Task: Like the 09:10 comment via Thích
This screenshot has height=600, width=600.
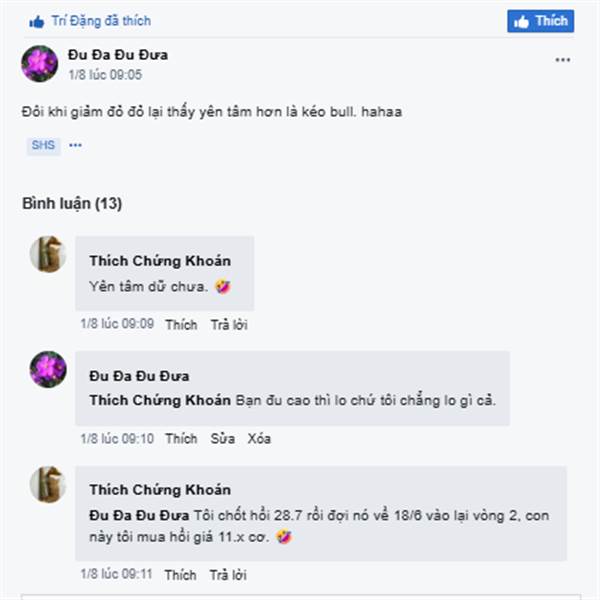Action: click(x=181, y=439)
